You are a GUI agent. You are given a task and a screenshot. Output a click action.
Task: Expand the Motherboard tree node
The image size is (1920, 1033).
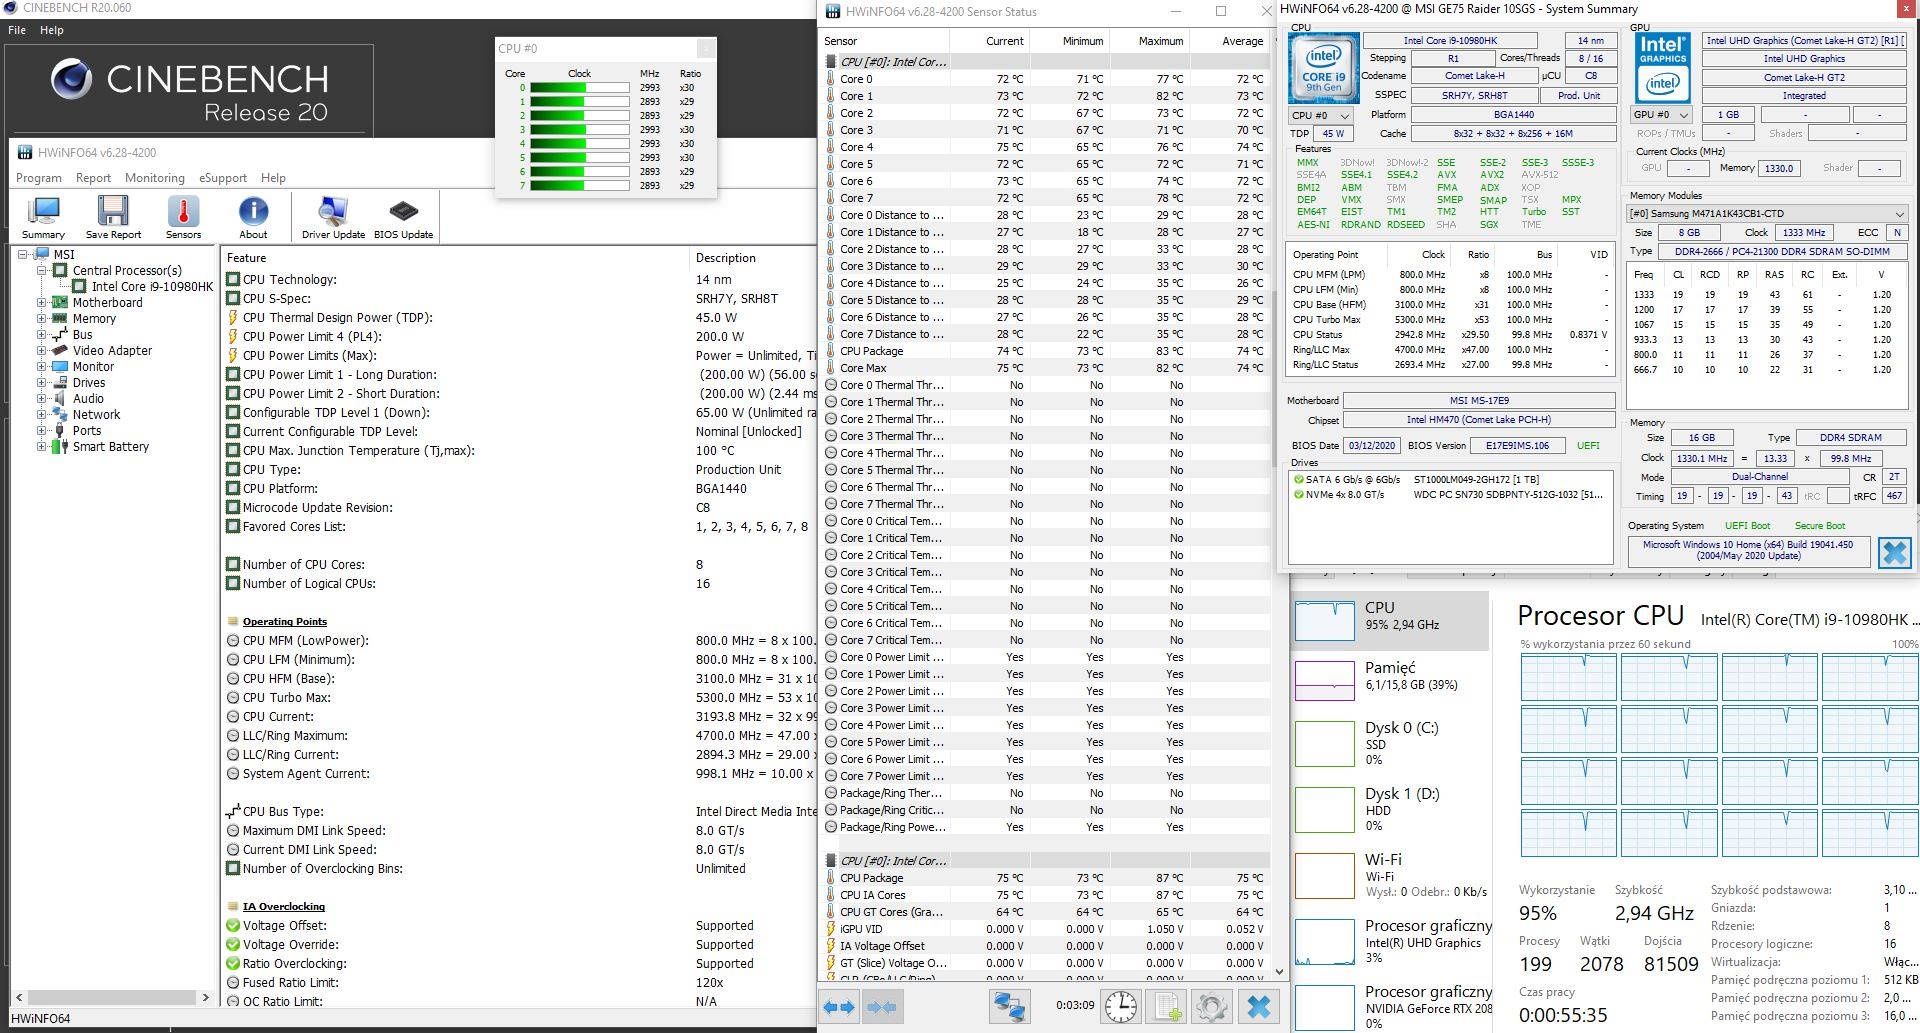click(x=42, y=303)
